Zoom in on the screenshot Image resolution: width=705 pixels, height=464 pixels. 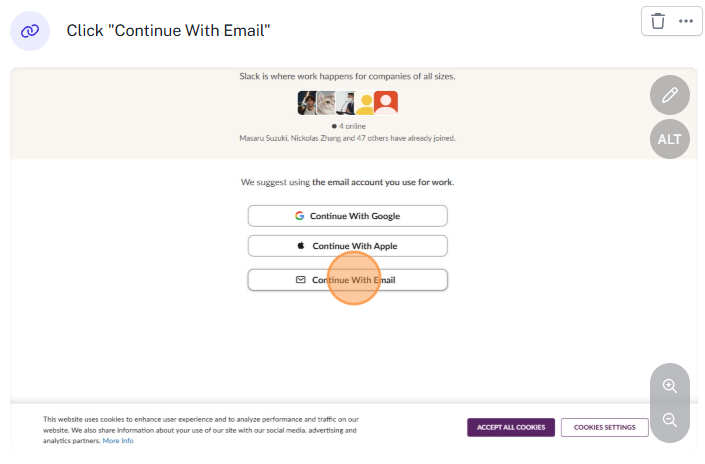coord(669,386)
